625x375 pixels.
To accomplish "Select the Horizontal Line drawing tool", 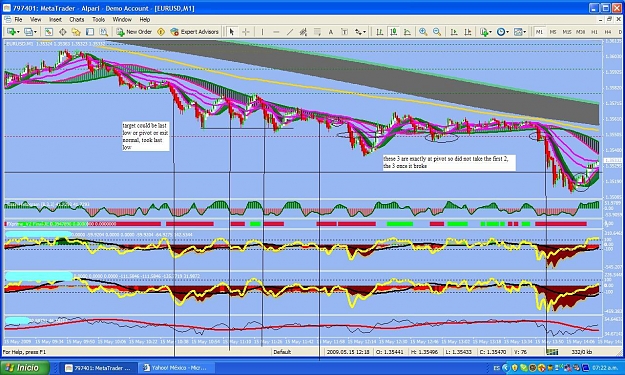I will coord(276,32).
